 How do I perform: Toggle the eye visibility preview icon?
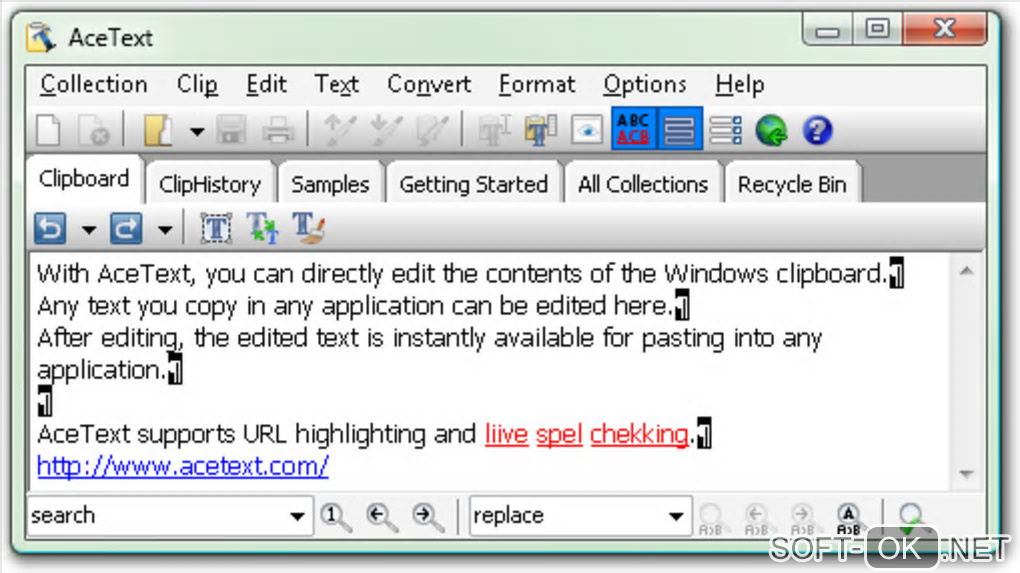coord(587,130)
